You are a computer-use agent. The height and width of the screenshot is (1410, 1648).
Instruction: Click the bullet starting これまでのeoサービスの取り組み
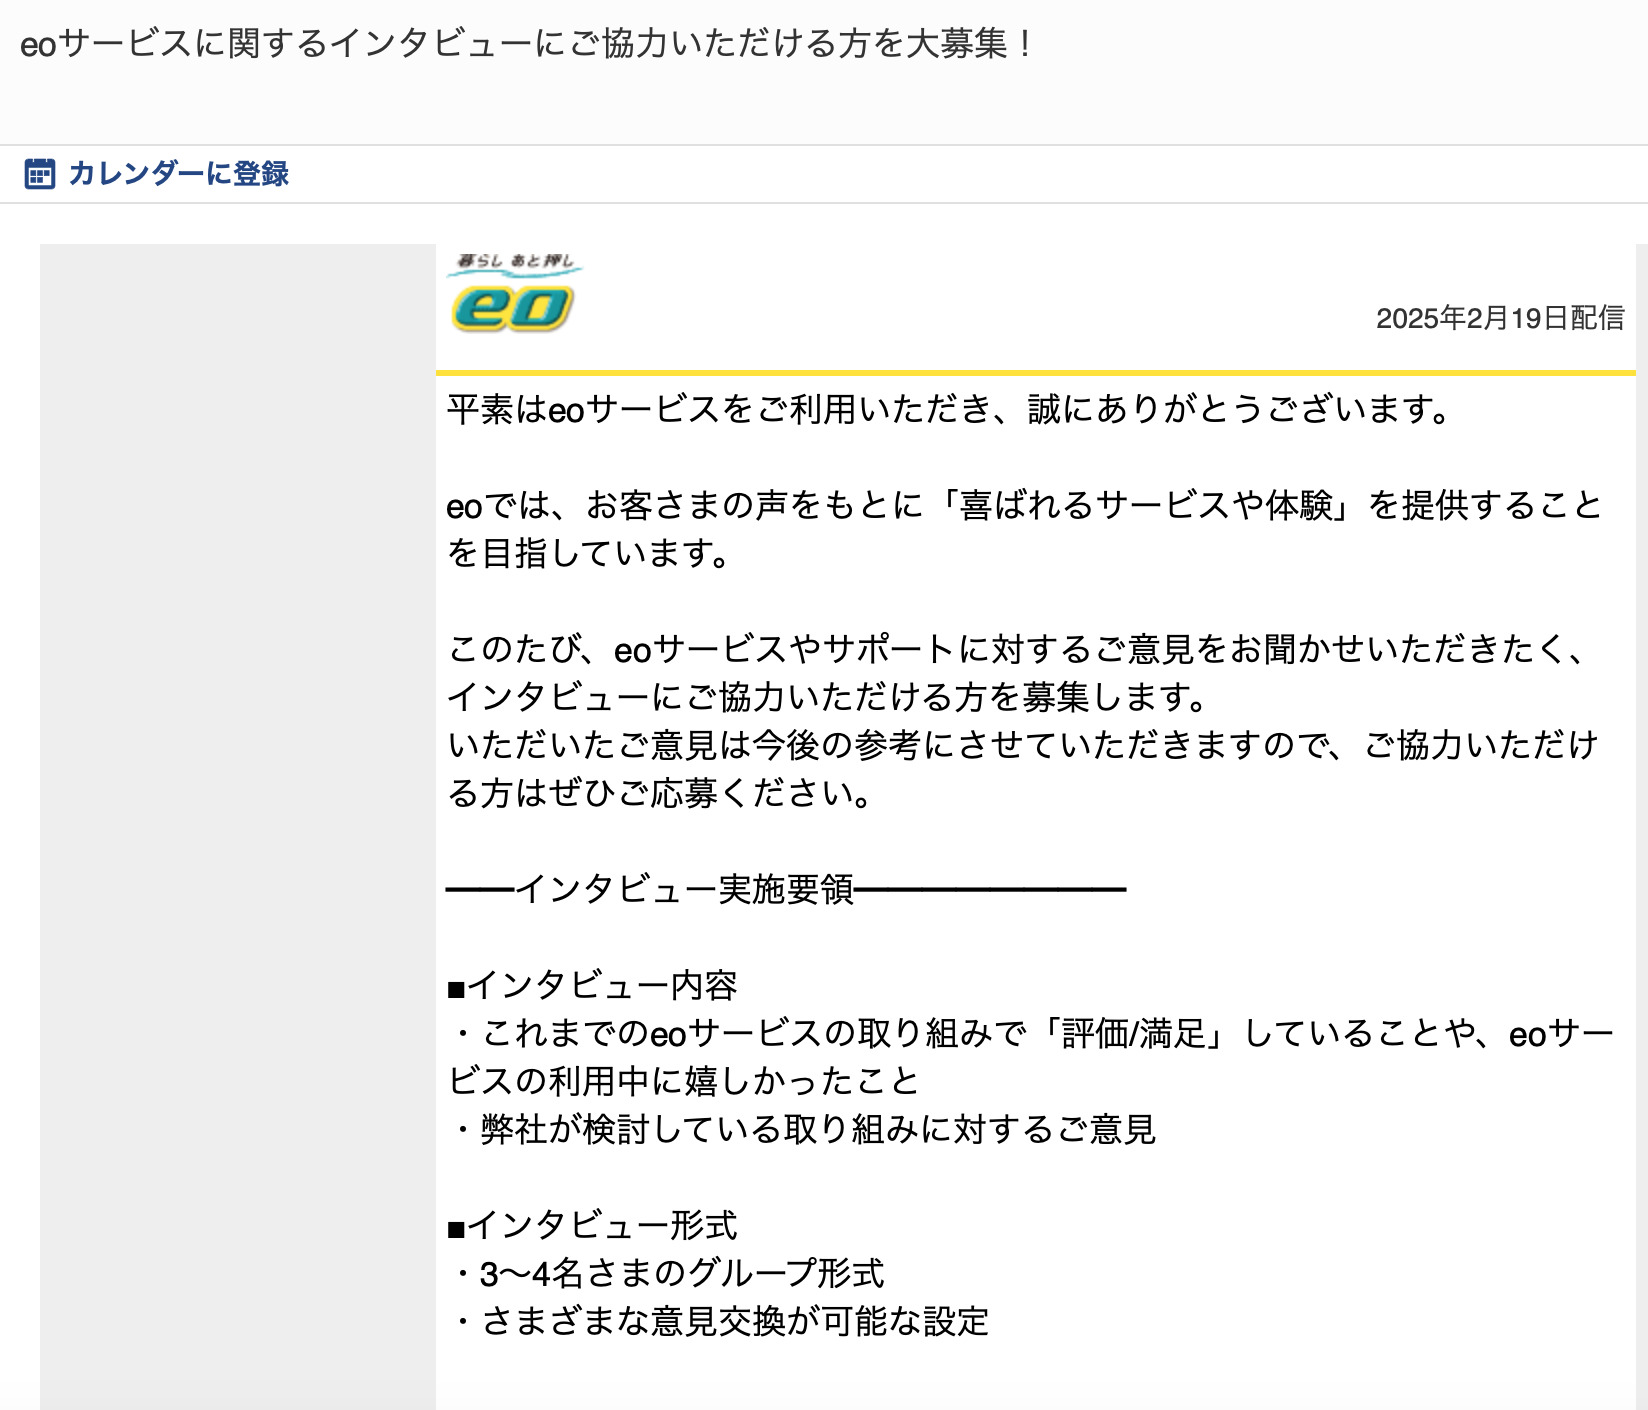1034,1033
